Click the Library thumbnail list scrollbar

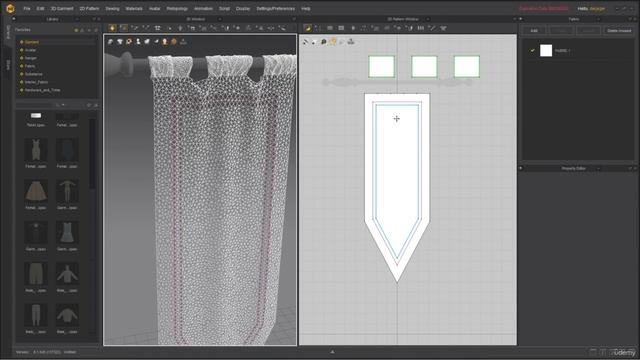click(92, 154)
